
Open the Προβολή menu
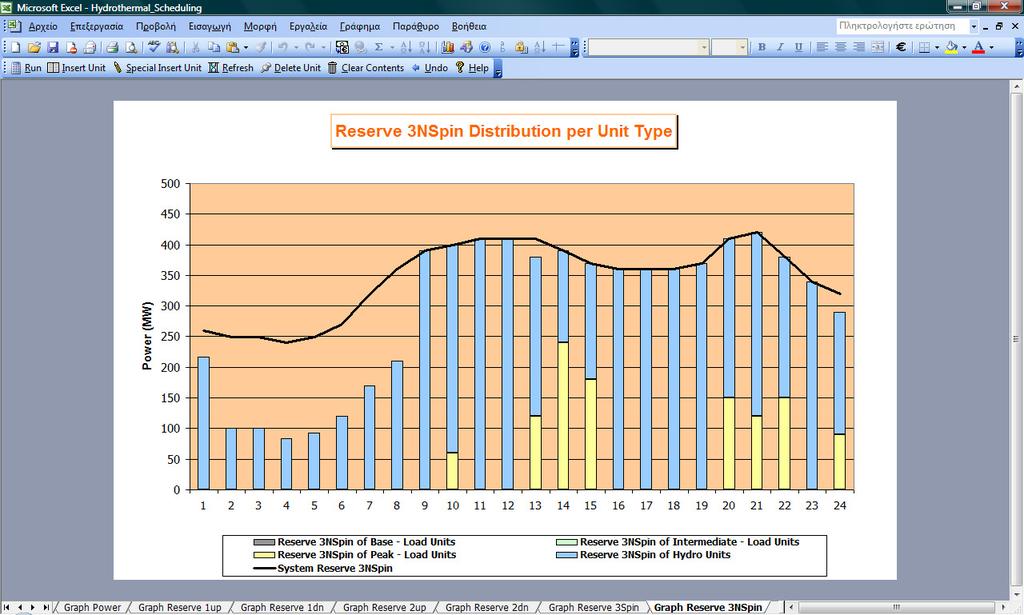click(155, 27)
